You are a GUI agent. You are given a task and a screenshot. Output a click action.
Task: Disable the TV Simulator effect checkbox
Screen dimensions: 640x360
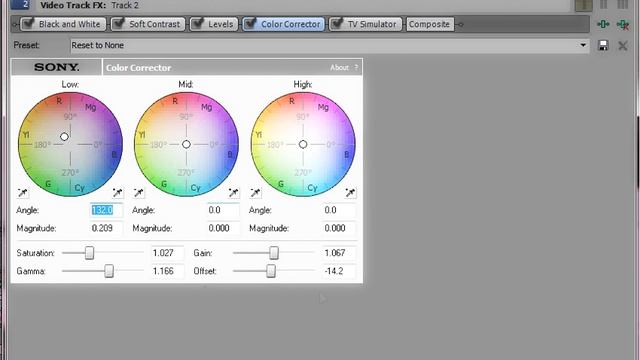pyautogui.click(x=337, y=24)
